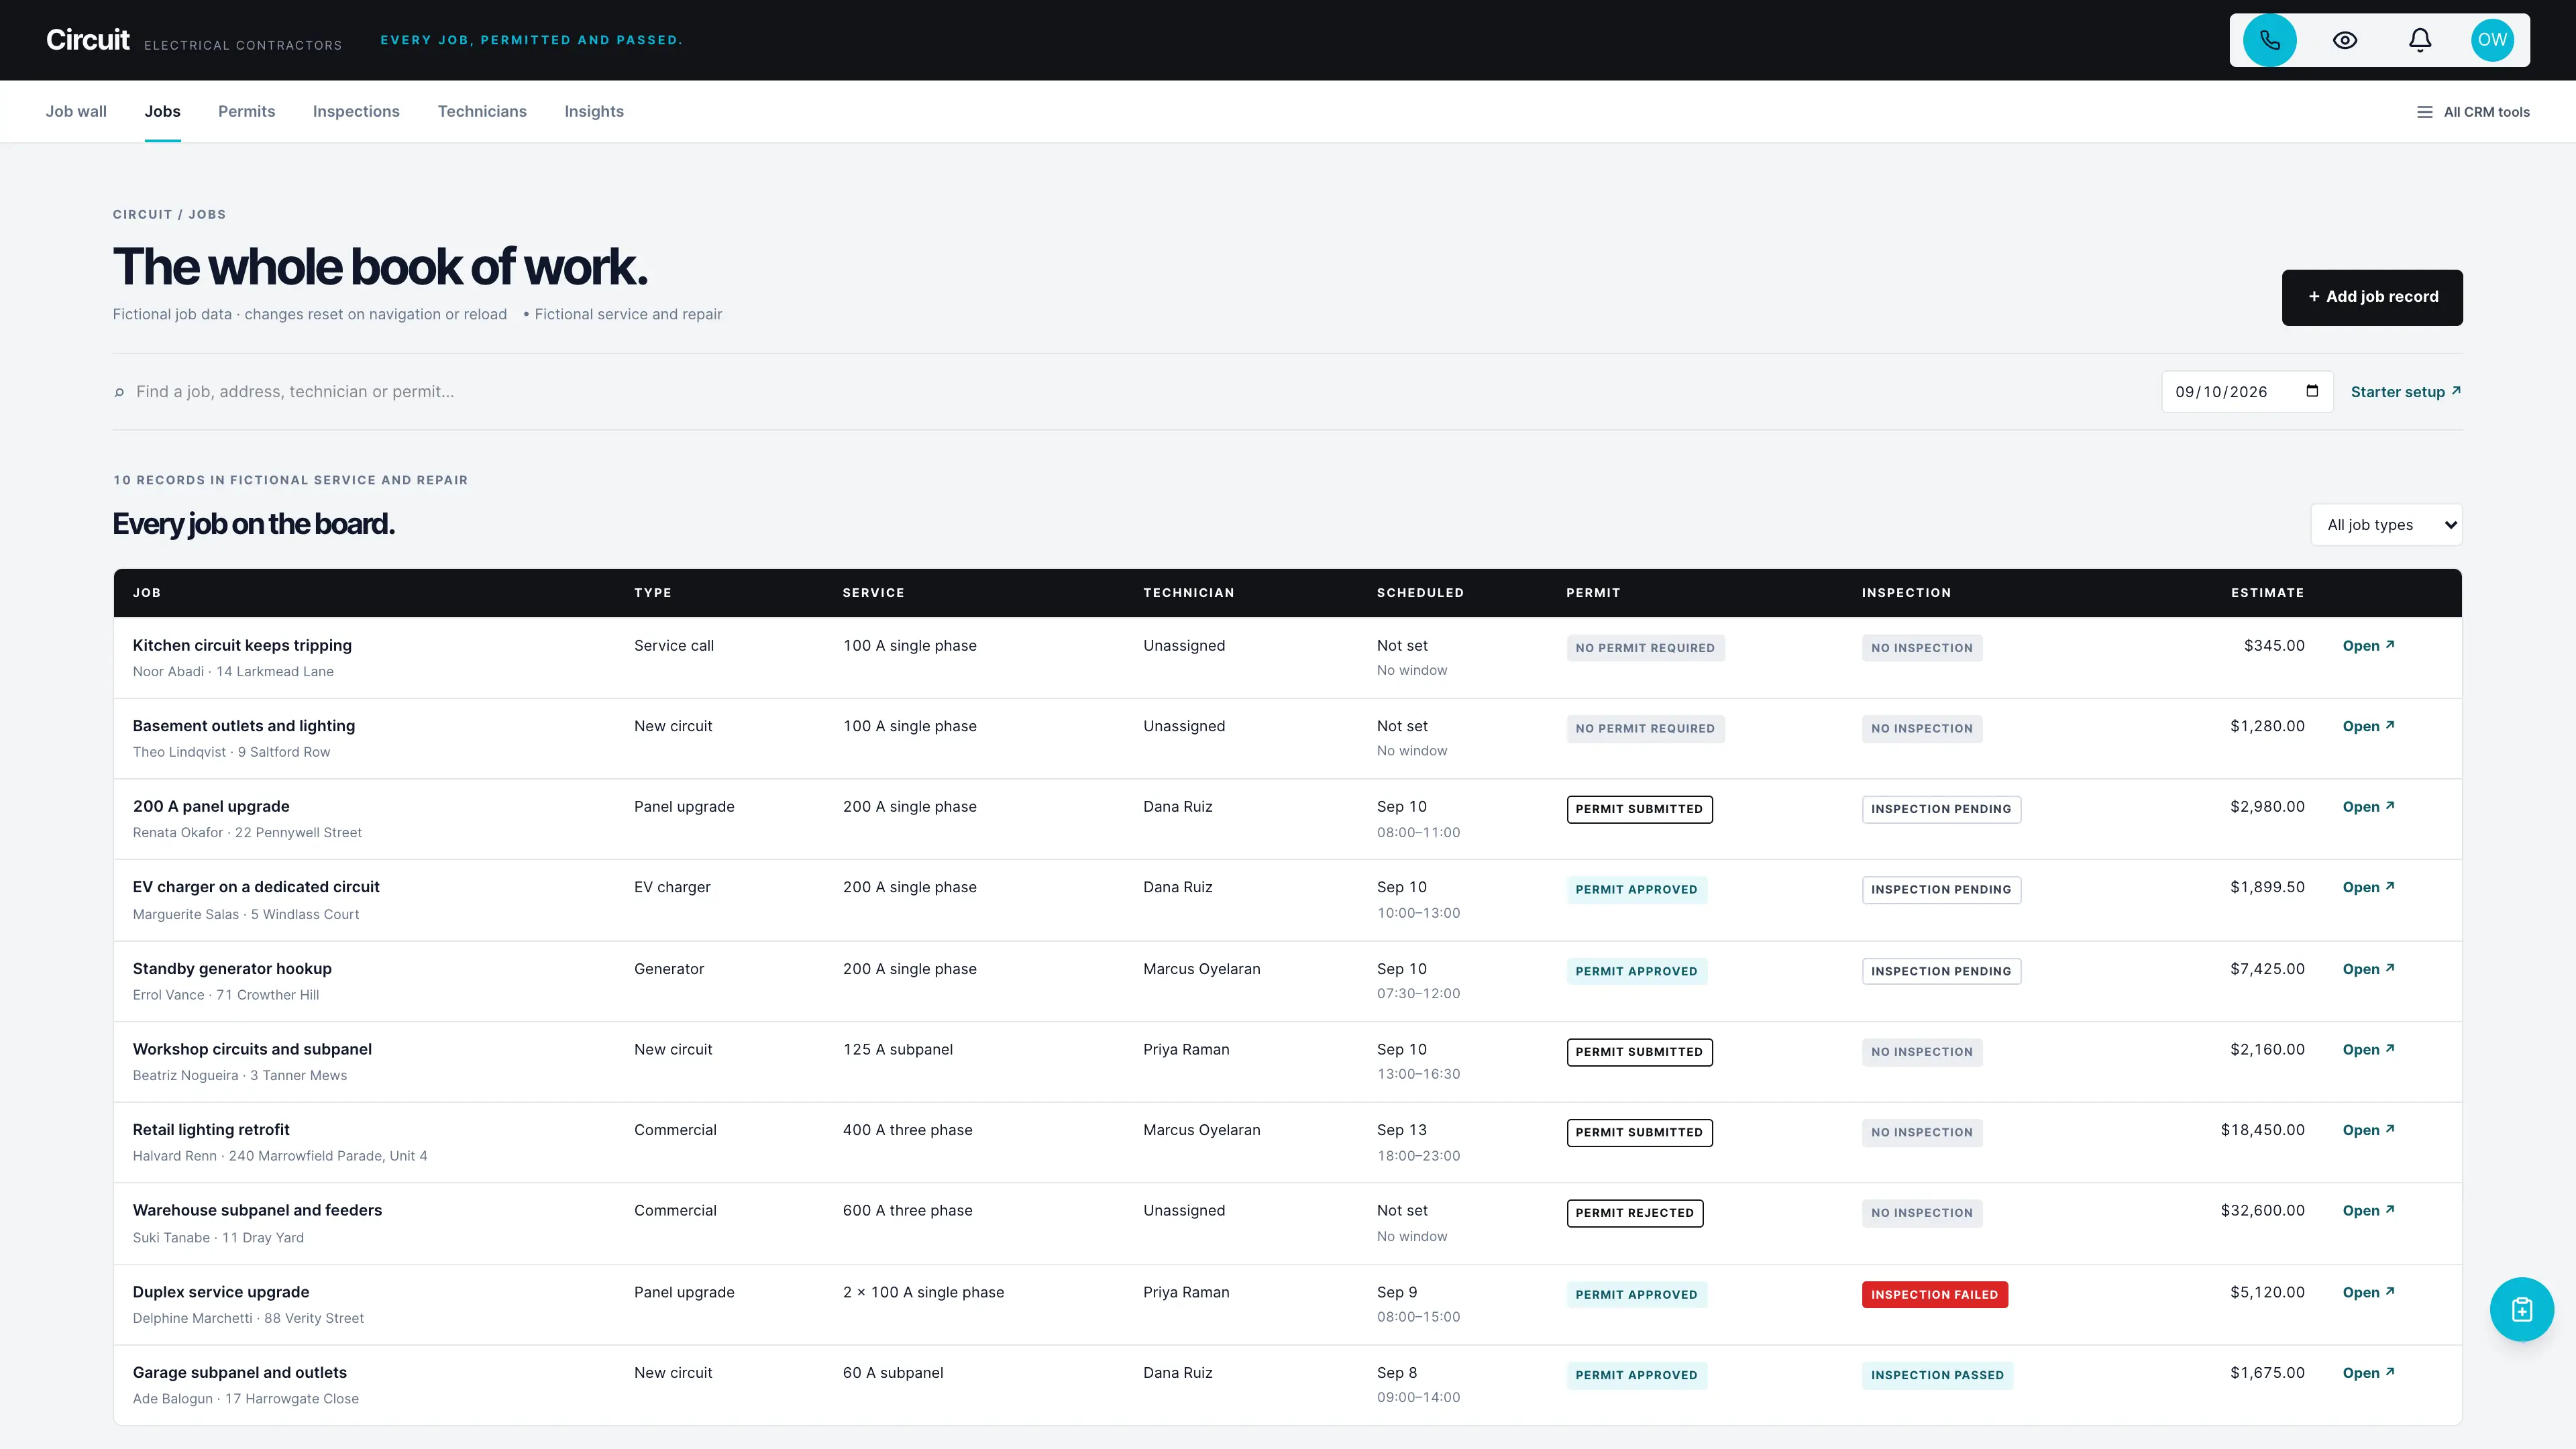The image size is (2576, 1449).
Task: Click the $32,600.00 estimate value
Action: click(2262, 1211)
